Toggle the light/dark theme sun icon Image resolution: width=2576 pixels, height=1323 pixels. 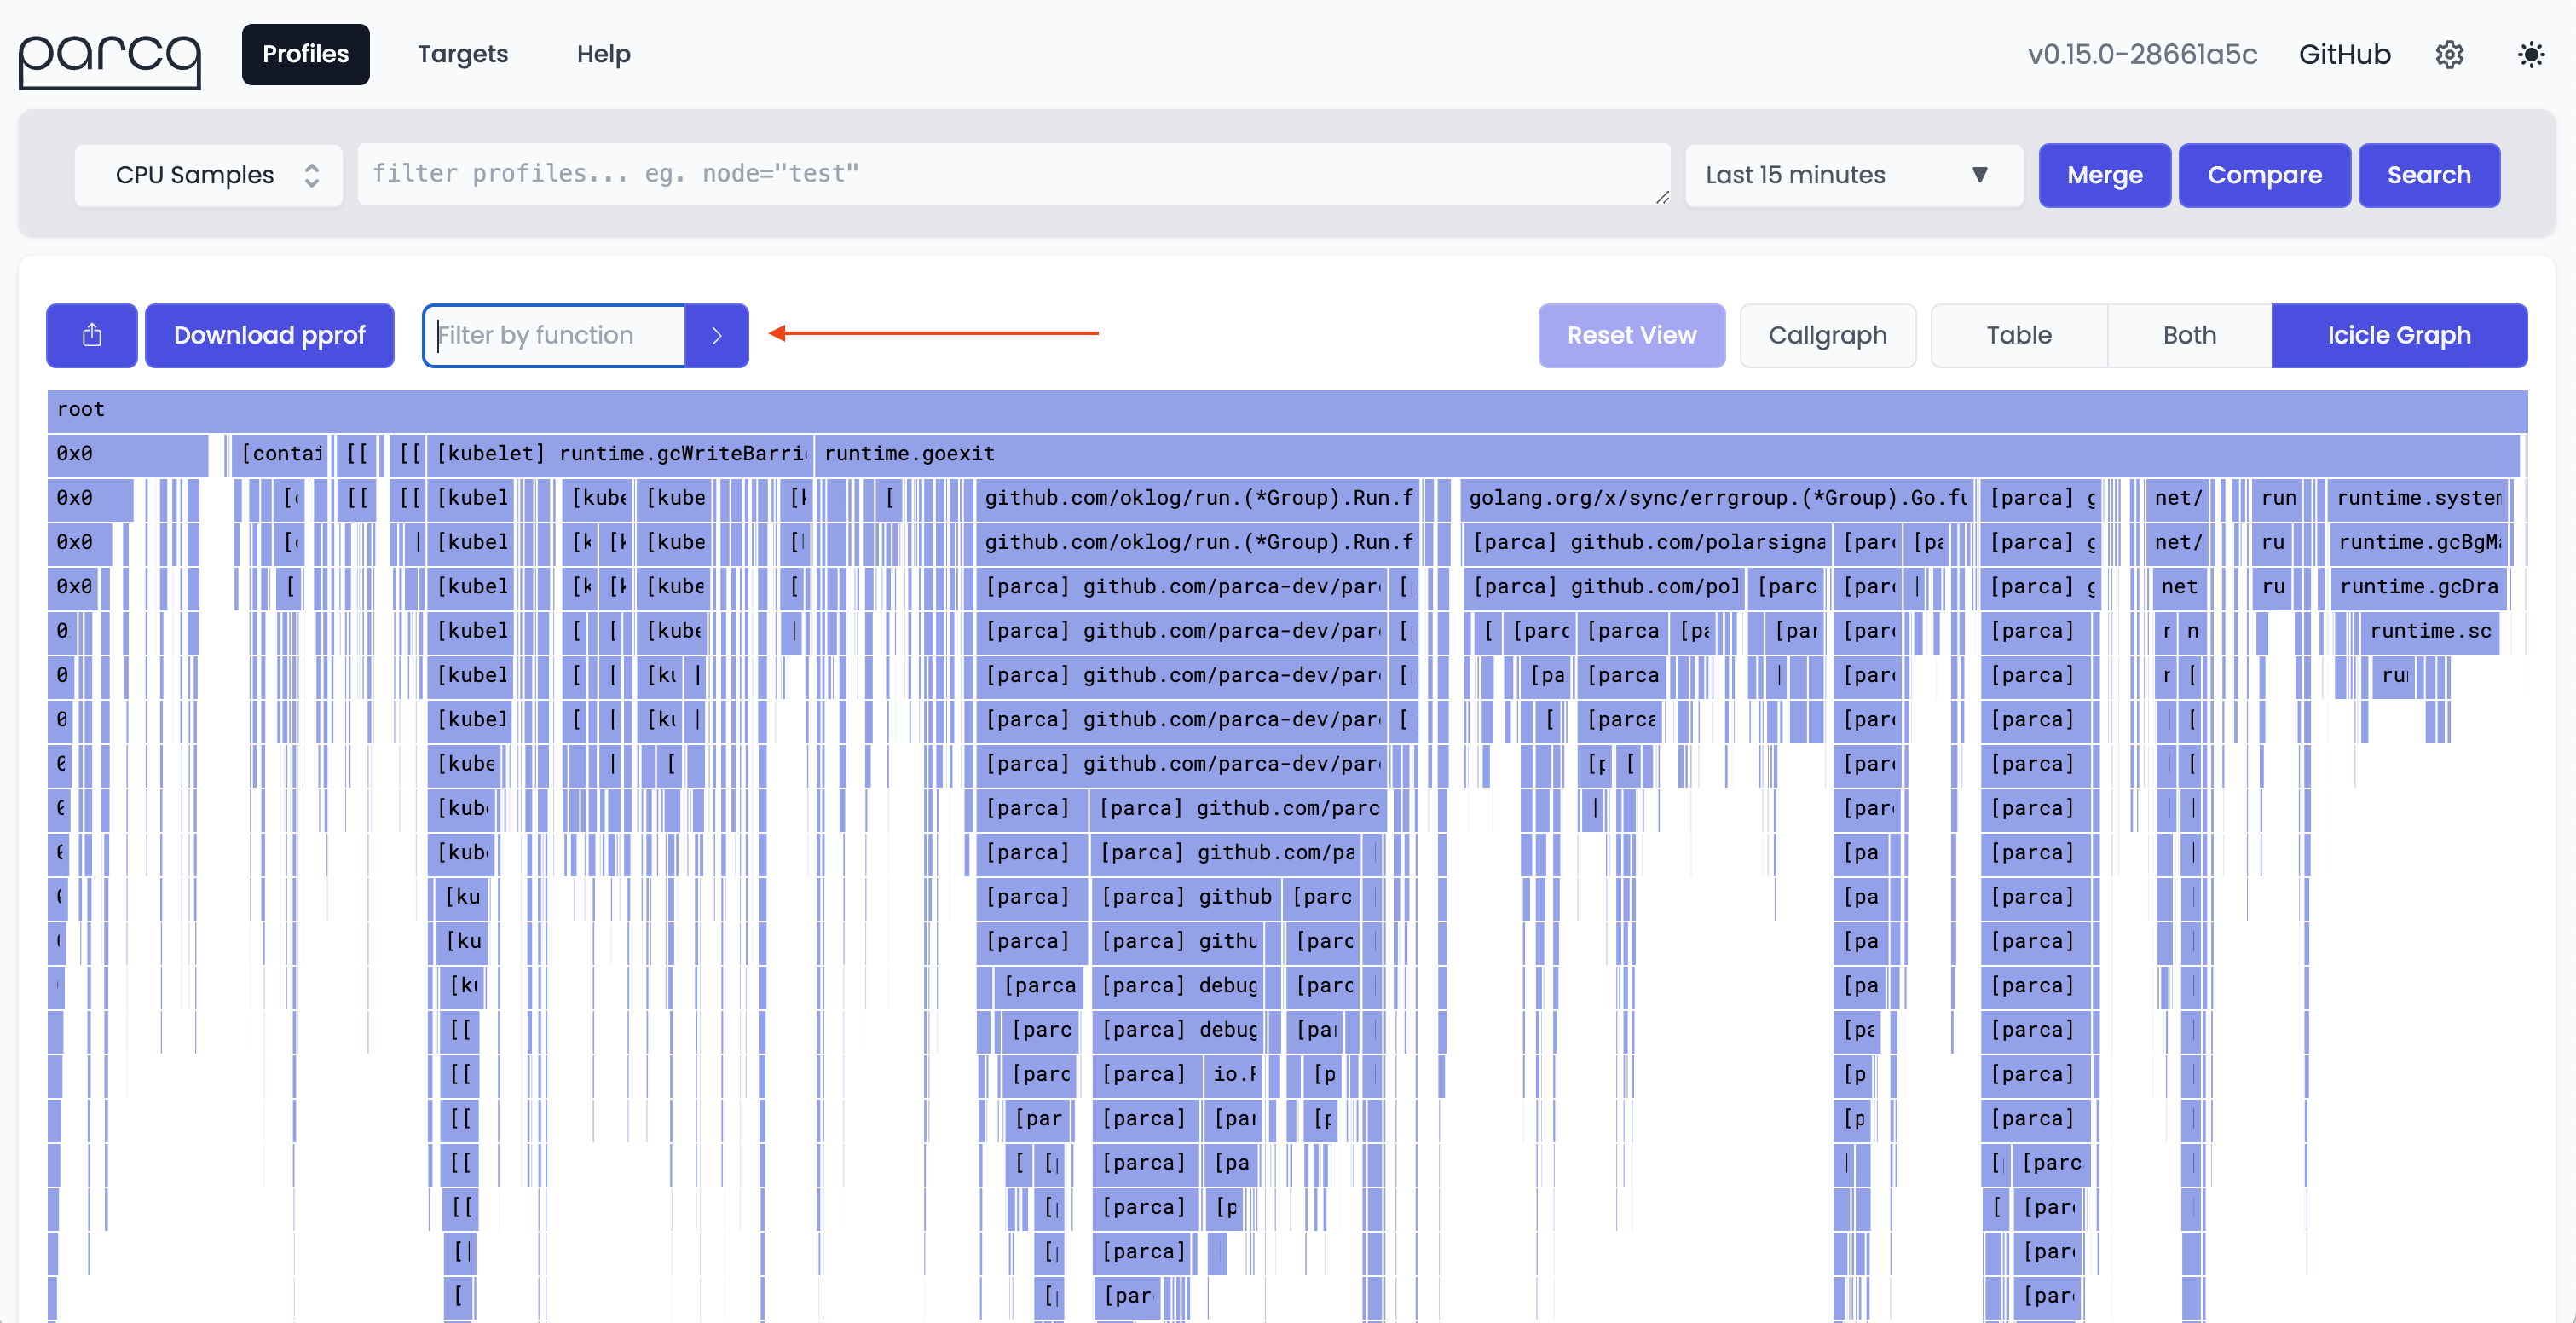coord(2530,54)
